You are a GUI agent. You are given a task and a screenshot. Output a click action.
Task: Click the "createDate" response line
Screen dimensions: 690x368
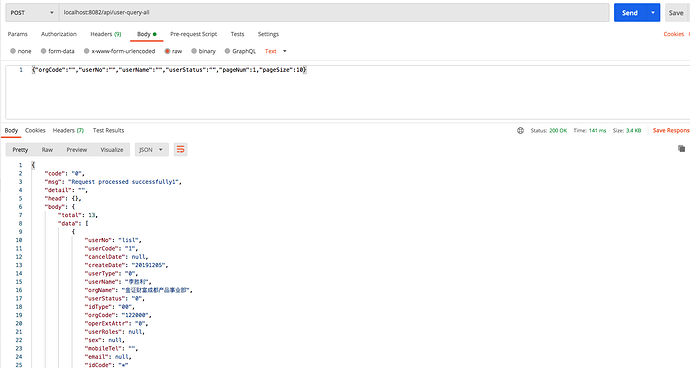127,265
